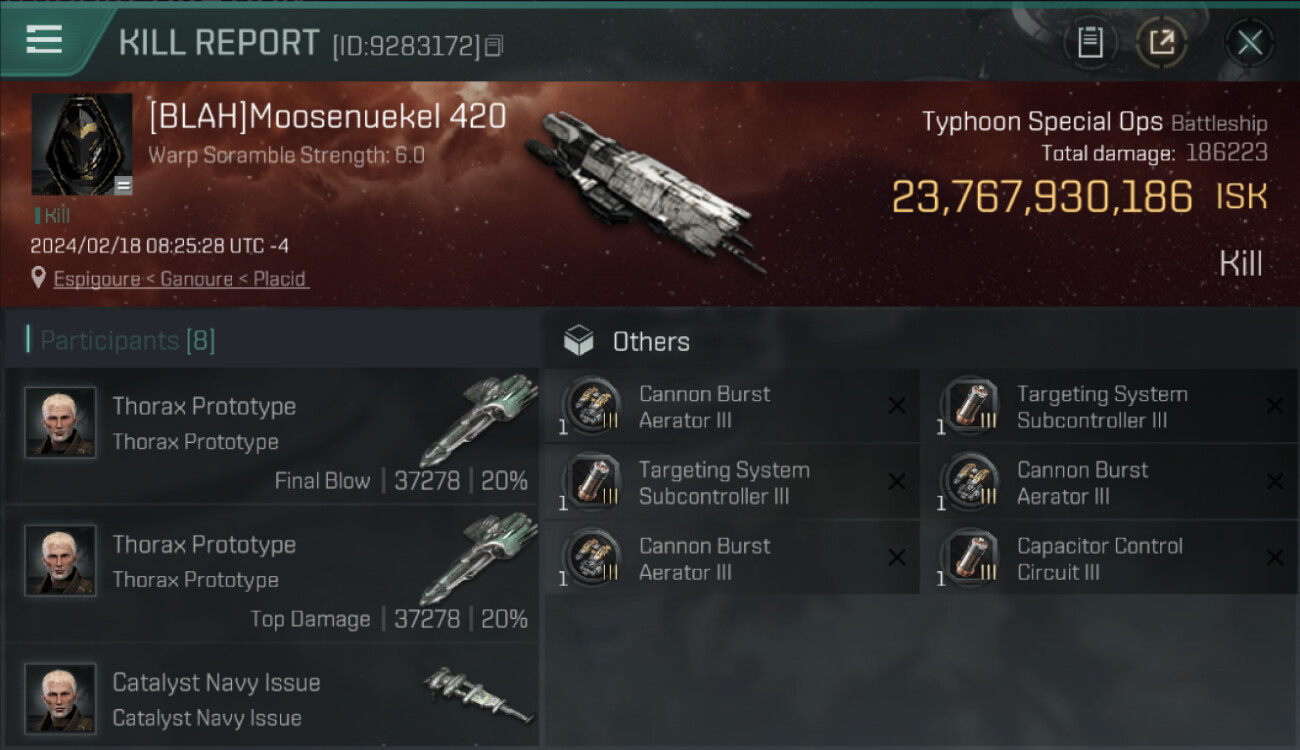Click the first Cannon Burst Aerator III icon

(592, 407)
